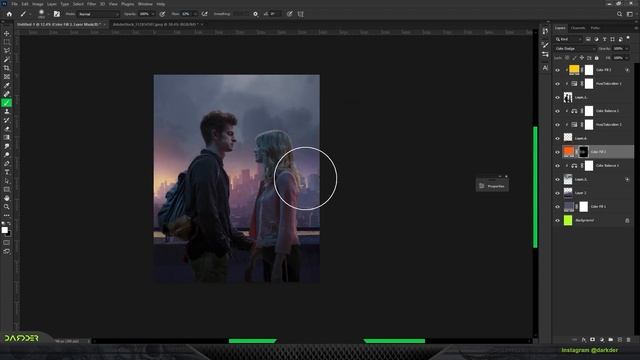Switch to the Paths tab
The image size is (640, 360).
595,28
